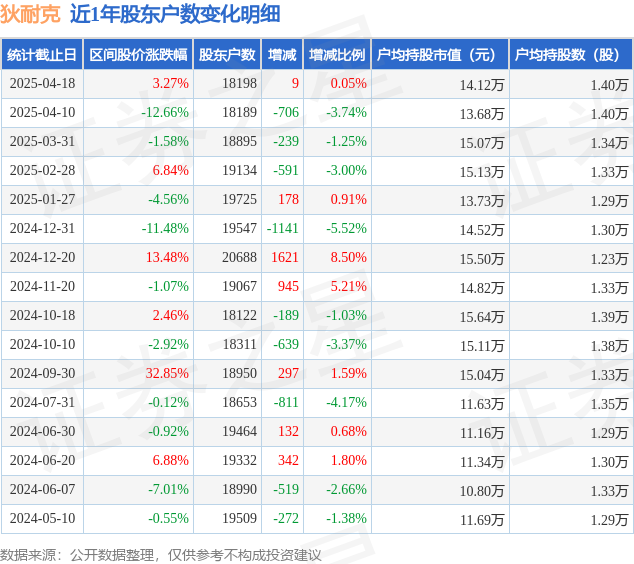This screenshot has width=634, height=564.
Task: Select the 增减 column header
Action: 282,55
